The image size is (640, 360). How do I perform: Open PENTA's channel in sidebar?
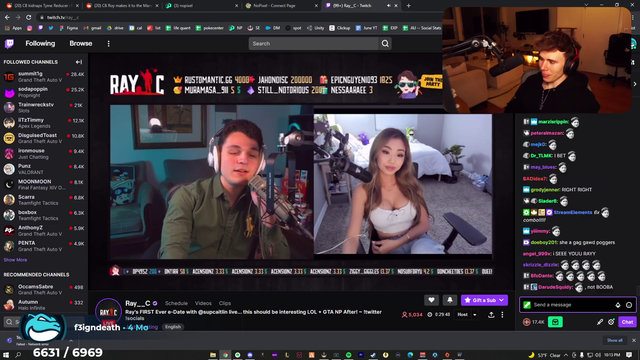pyautogui.click(x=44, y=246)
